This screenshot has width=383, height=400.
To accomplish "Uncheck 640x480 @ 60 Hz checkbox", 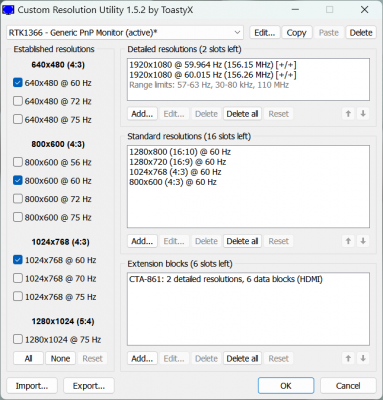I will pyautogui.click(x=18, y=83).
